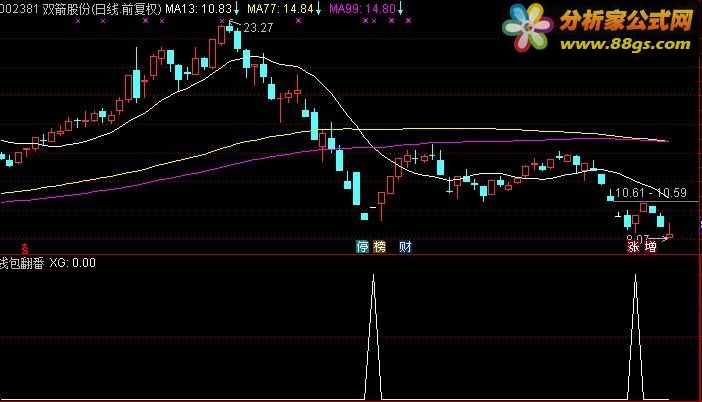Click the second XG signal spike near chart end
This screenshot has height=402, width=702.
[x=635, y=277]
